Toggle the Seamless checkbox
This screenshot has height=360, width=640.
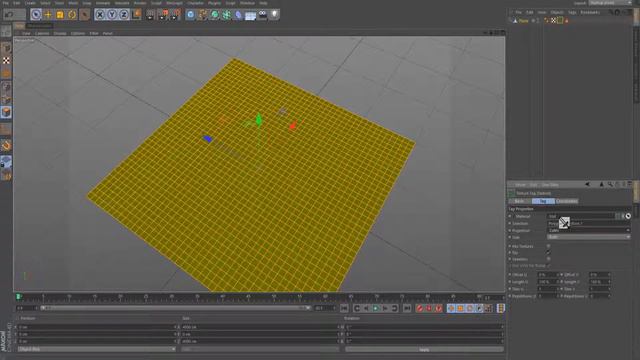[x=548, y=259]
